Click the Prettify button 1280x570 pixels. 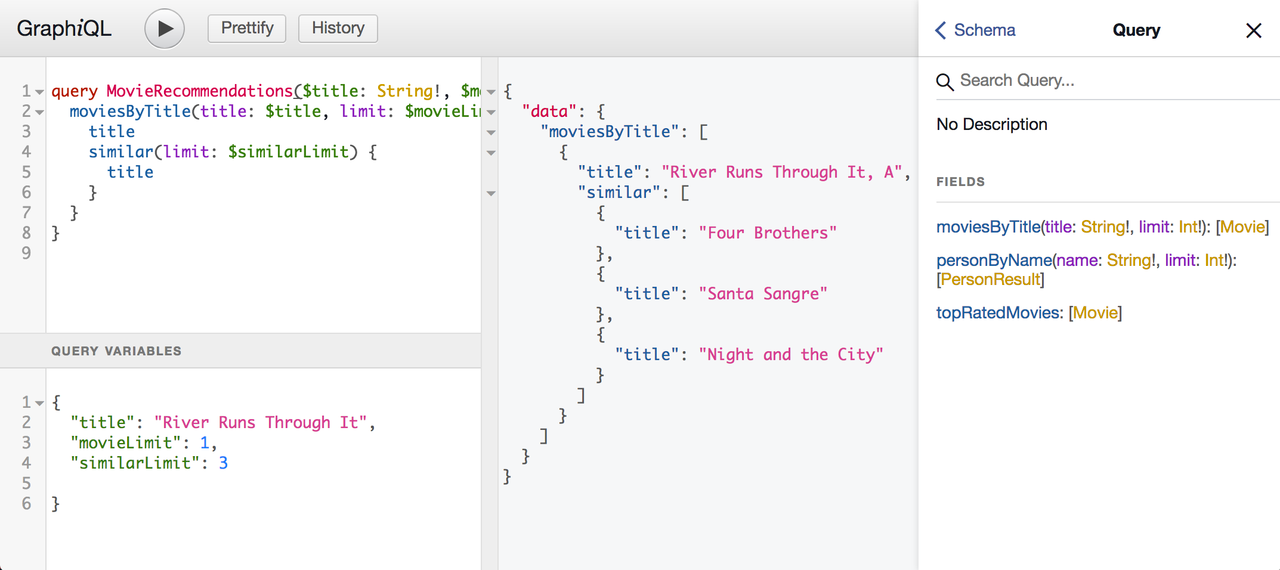[247, 28]
